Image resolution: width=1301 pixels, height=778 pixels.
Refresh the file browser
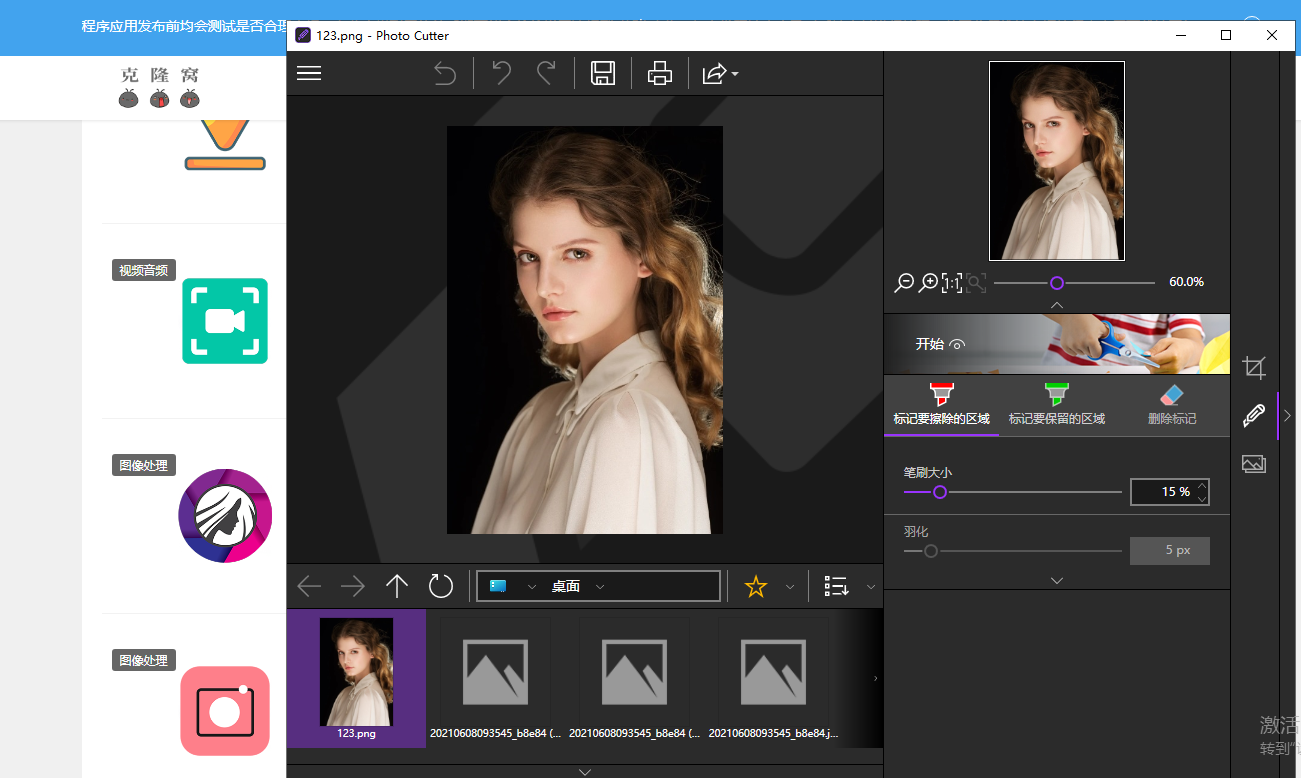(441, 586)
